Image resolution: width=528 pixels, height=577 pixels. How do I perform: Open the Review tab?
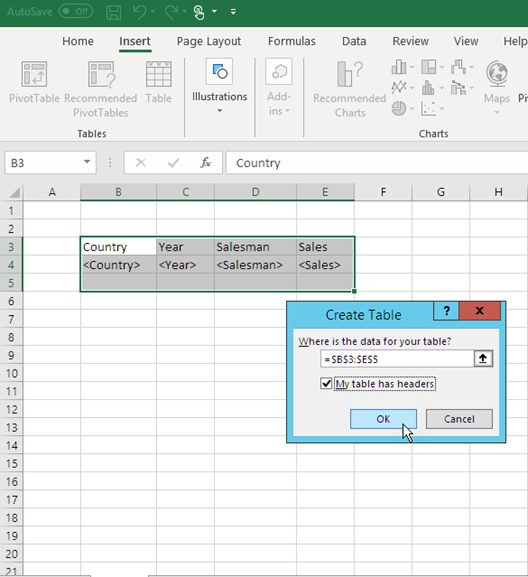(410, 41)
